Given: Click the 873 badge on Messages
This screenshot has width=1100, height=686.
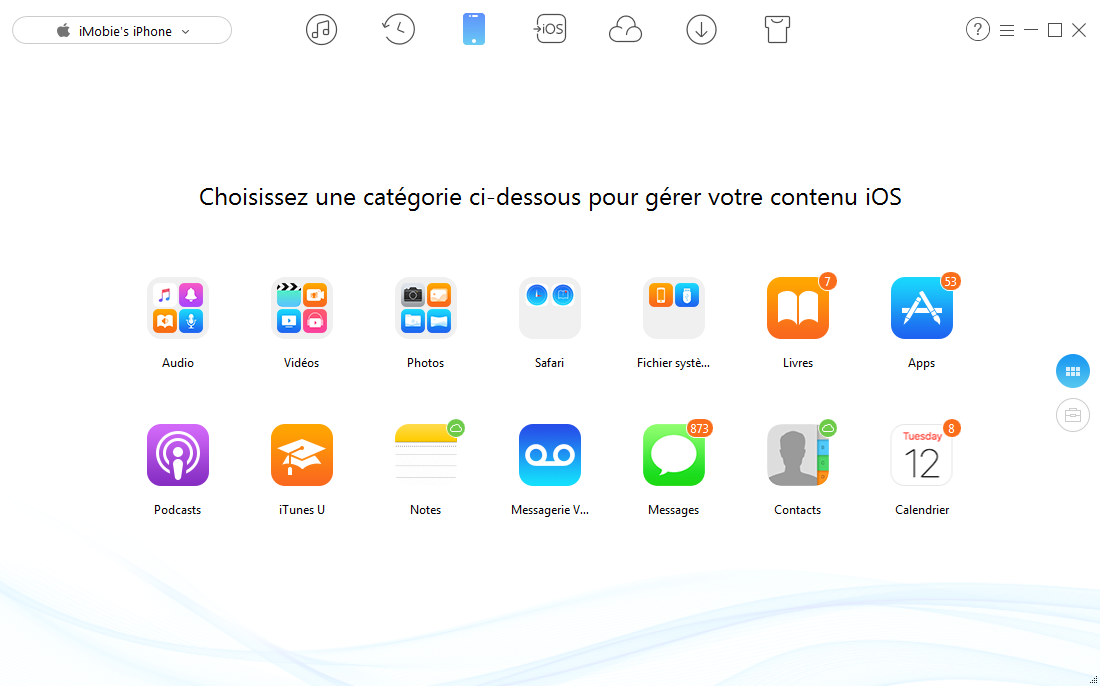Looking at the screenshot, I should click(699, 429).
